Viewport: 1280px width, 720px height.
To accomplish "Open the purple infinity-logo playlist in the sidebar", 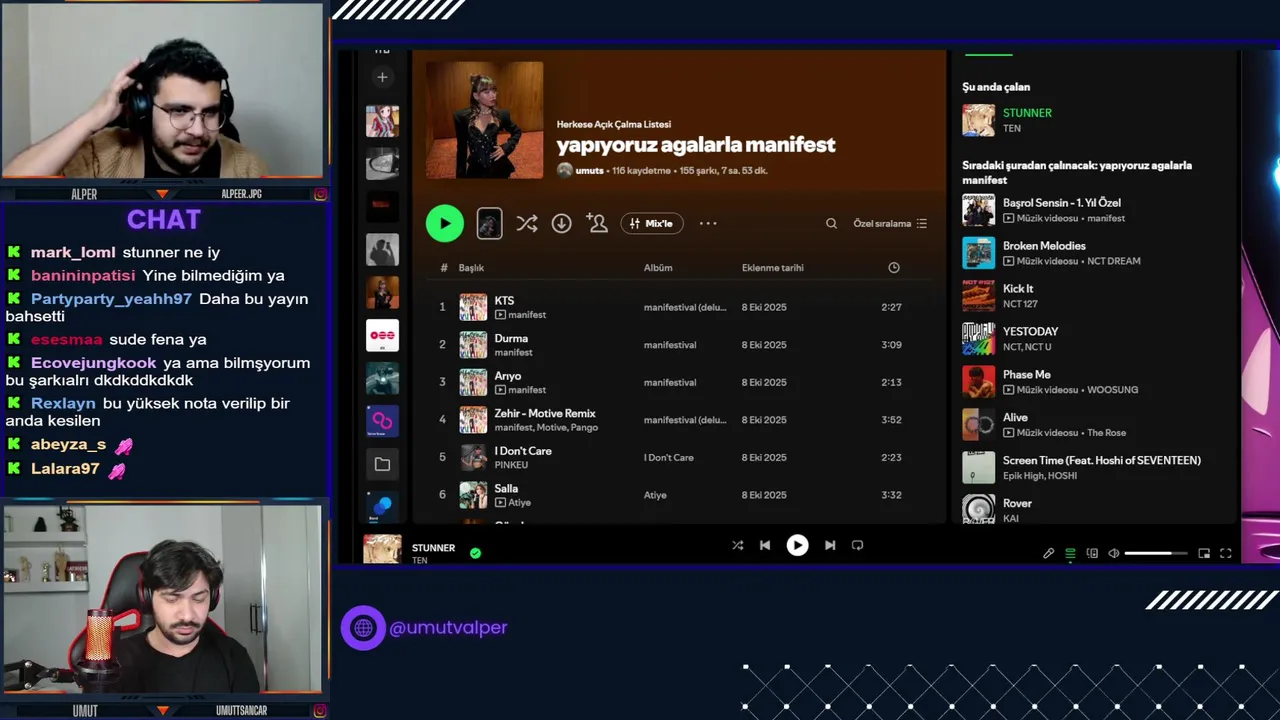I will pos(382,422).
